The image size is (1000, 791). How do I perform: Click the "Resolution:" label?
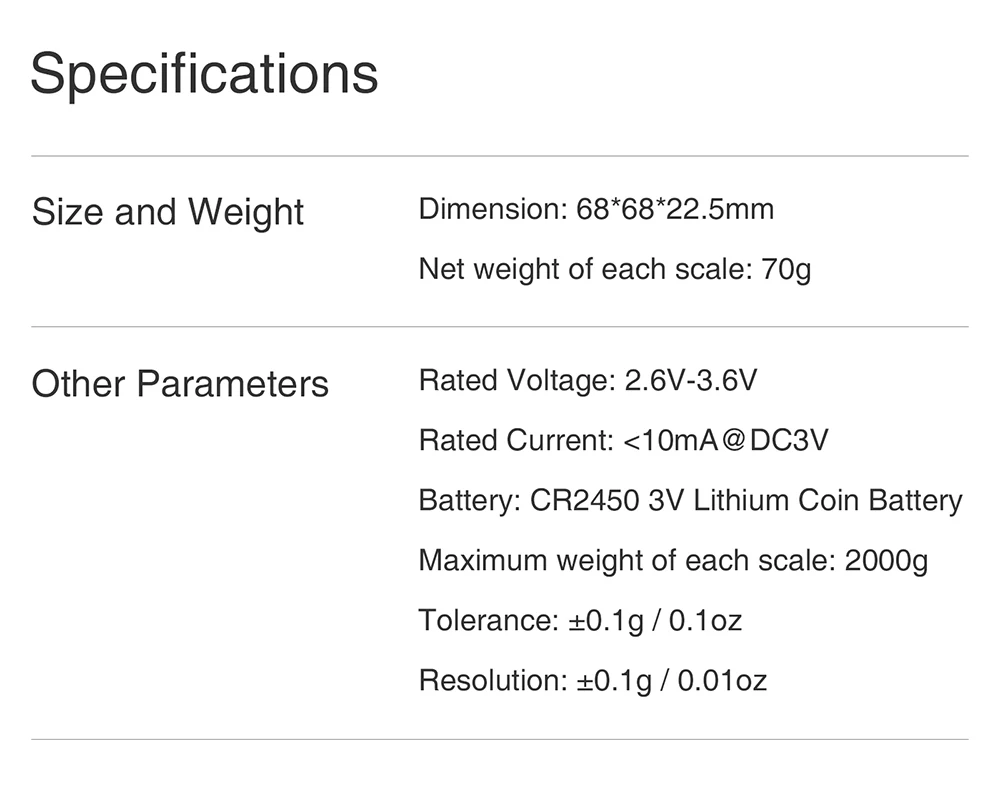point(493,681)
